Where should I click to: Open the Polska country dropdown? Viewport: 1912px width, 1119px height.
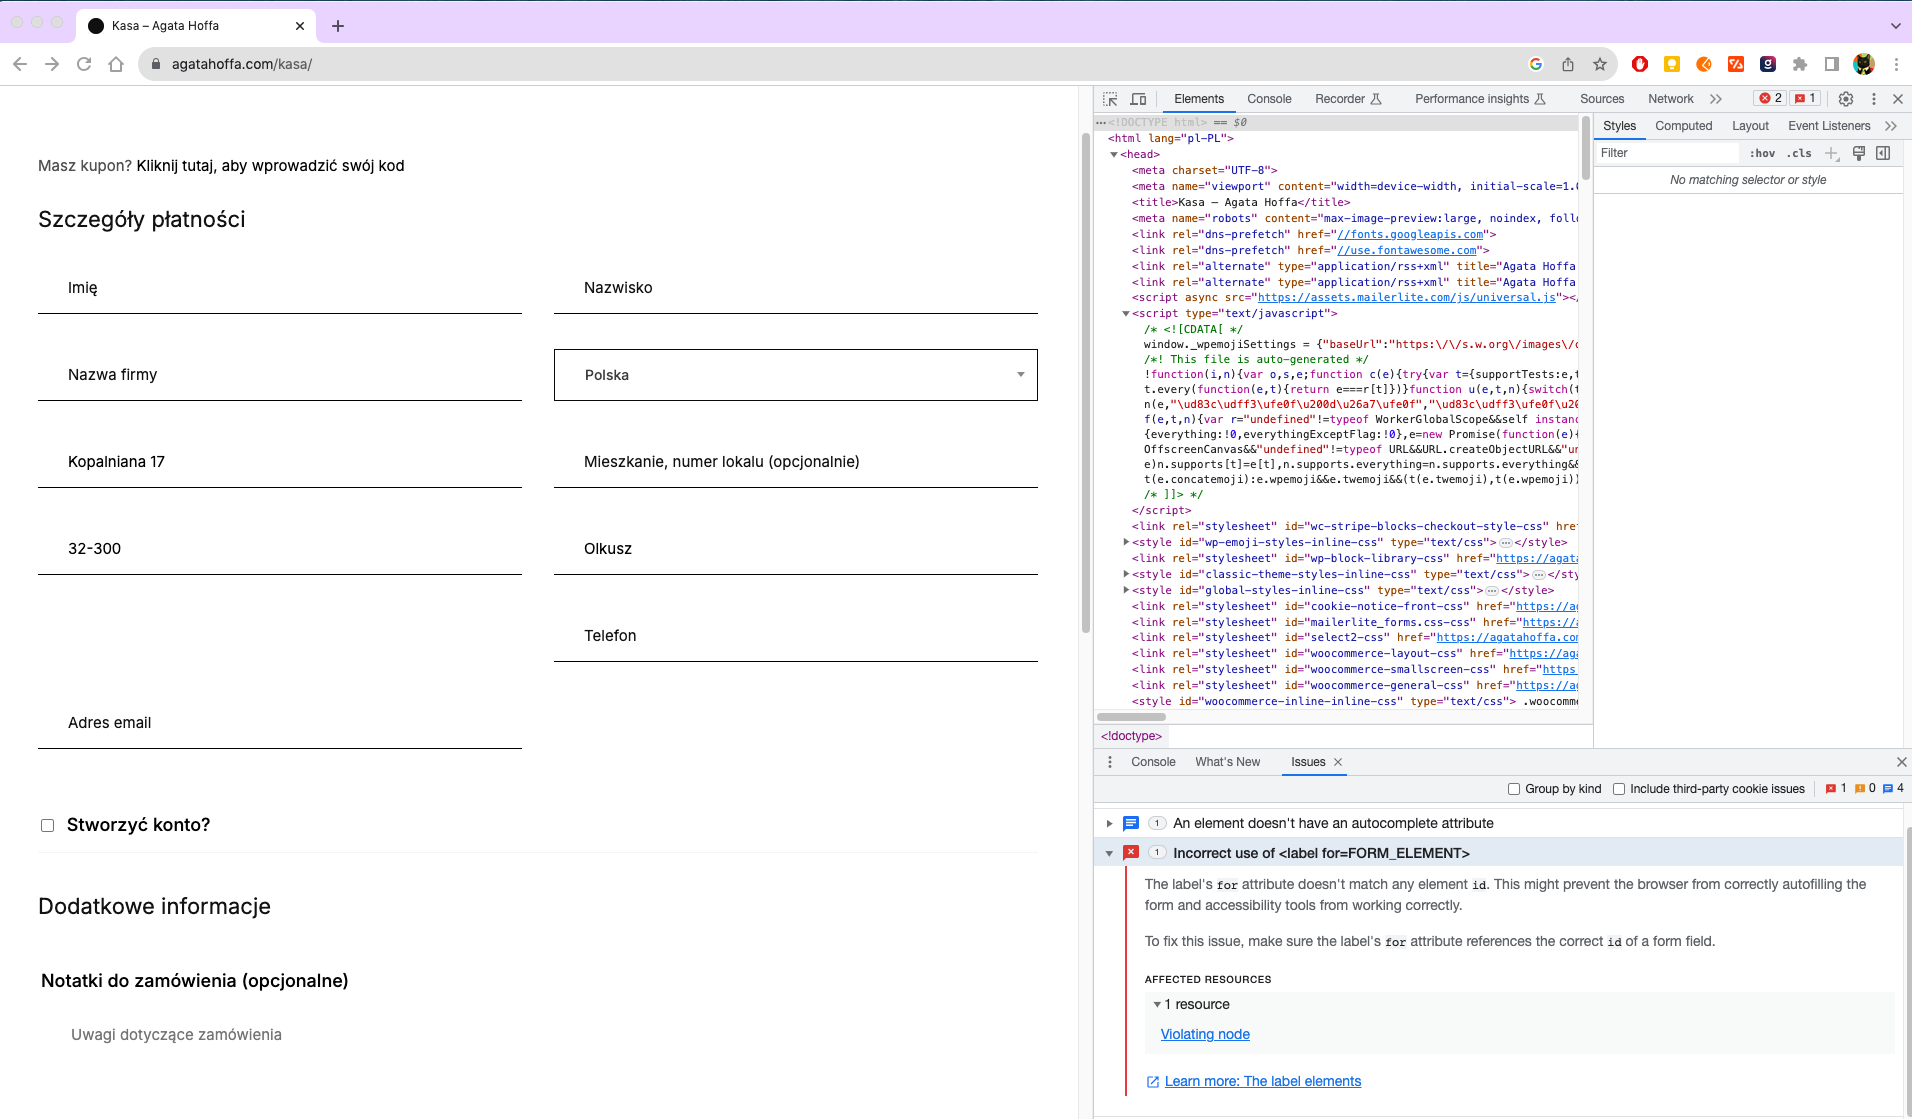coord(795,375)
